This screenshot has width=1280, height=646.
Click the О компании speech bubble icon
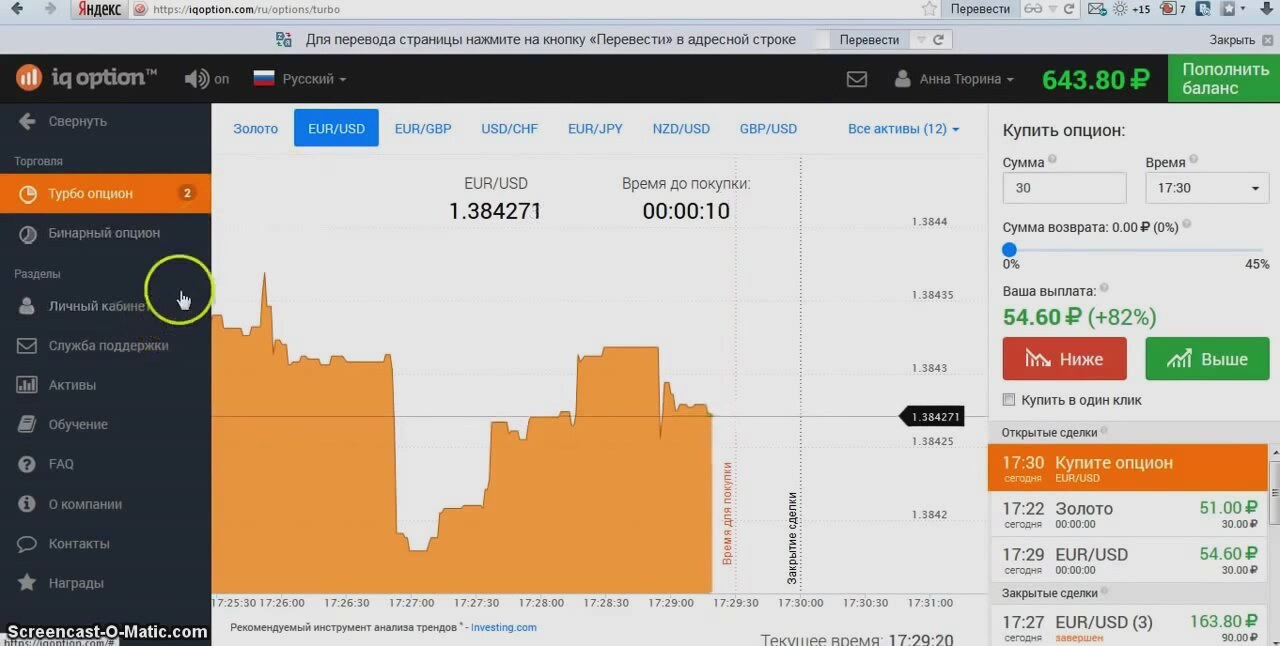pos(28,504)
